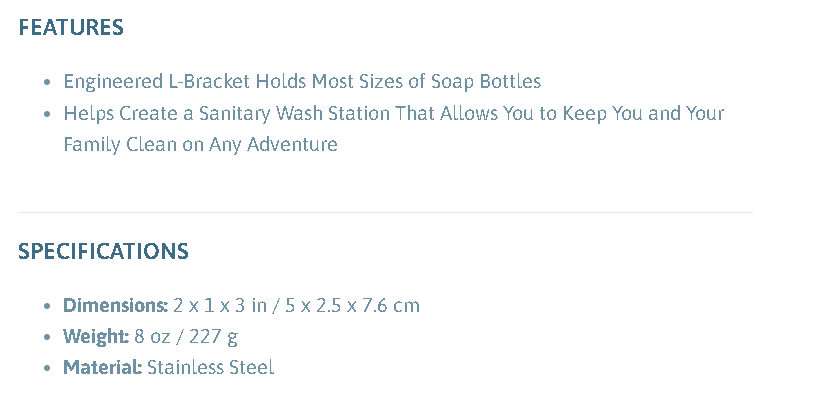The width and height of the screenshot is (825, 409).
Task: Click the Engineered L-Bracket feature text
Action: (302, 82)
